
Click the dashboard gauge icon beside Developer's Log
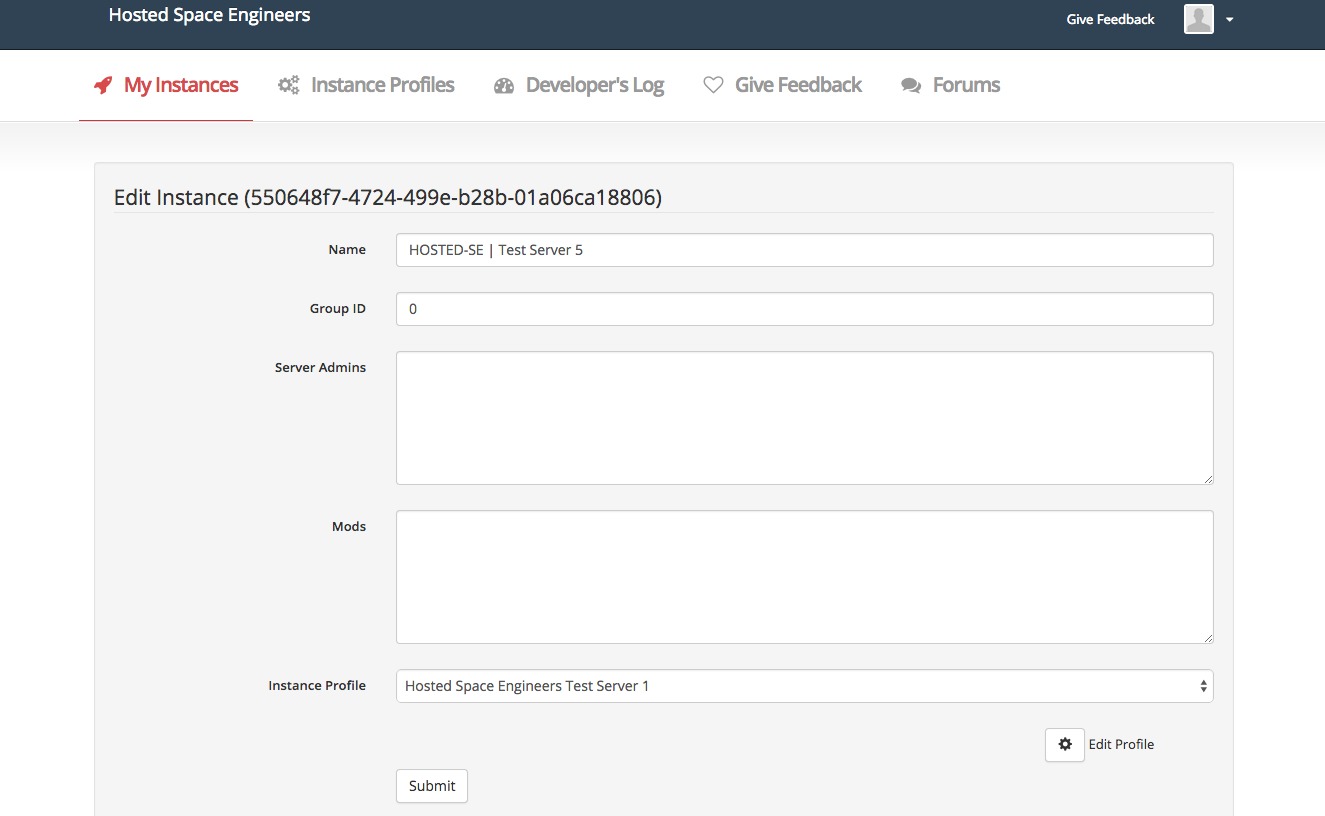(x=504, y=86)
